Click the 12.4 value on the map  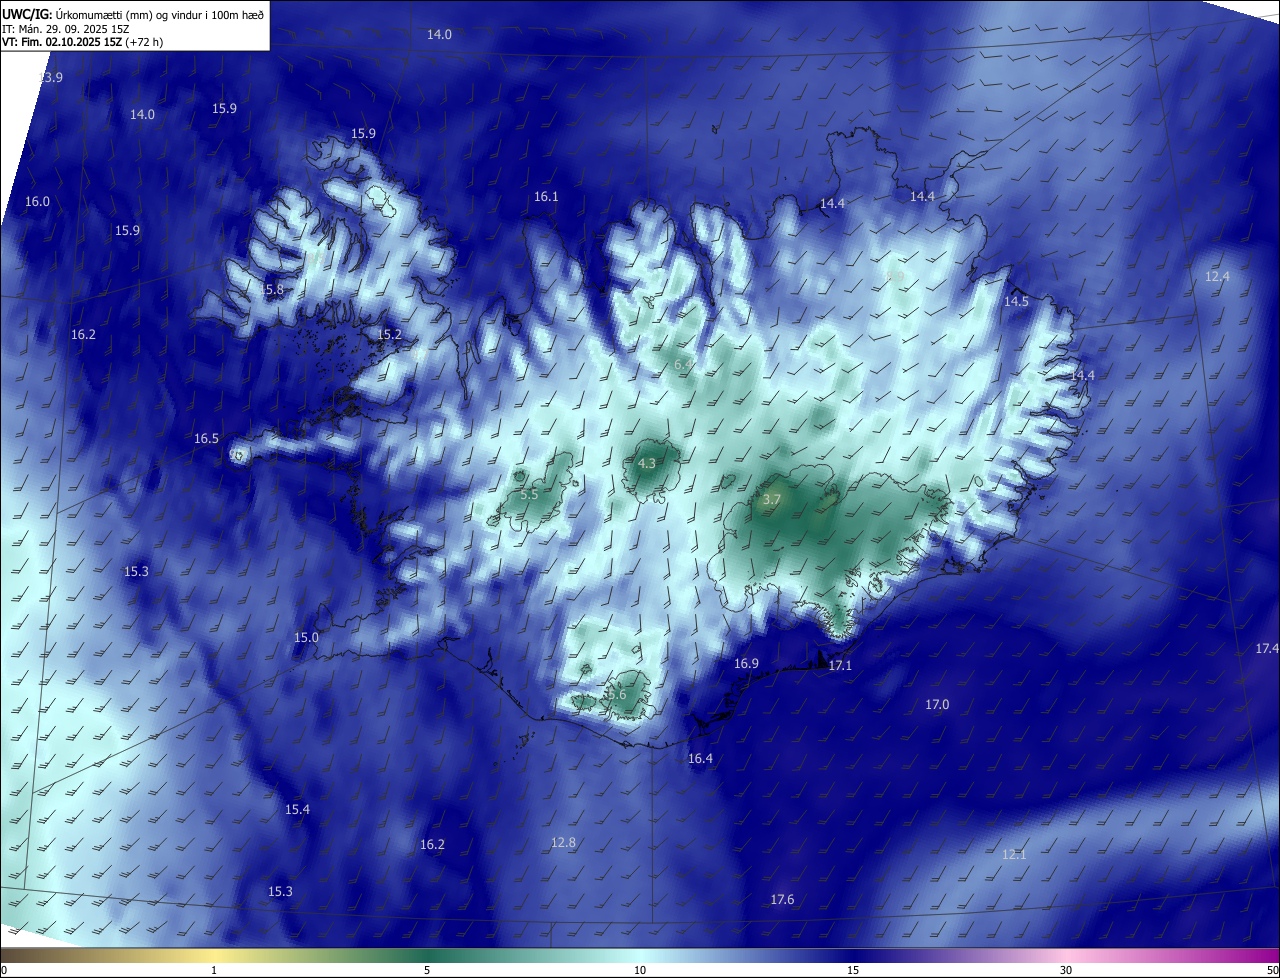pyautogui.click(x=1217, y=276)
